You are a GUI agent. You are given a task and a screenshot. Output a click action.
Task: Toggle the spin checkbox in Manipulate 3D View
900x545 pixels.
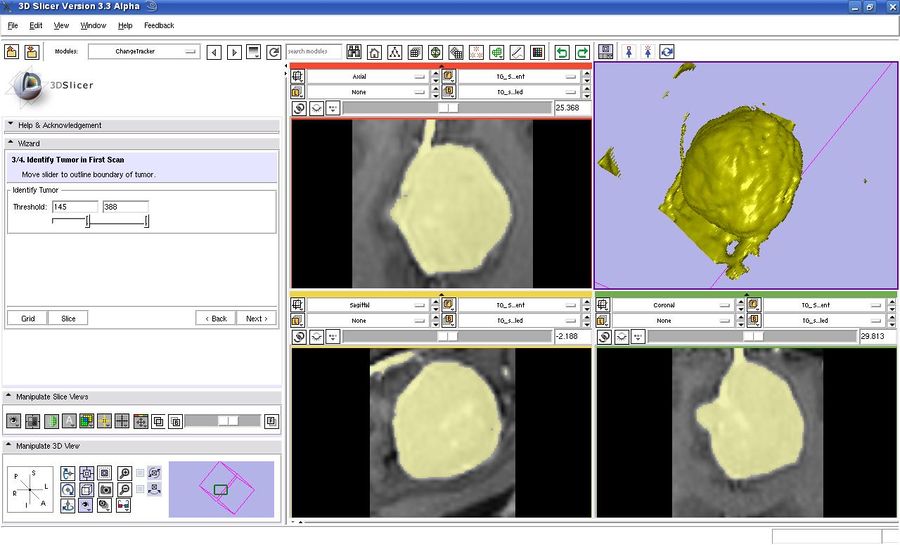pos(141,473)
